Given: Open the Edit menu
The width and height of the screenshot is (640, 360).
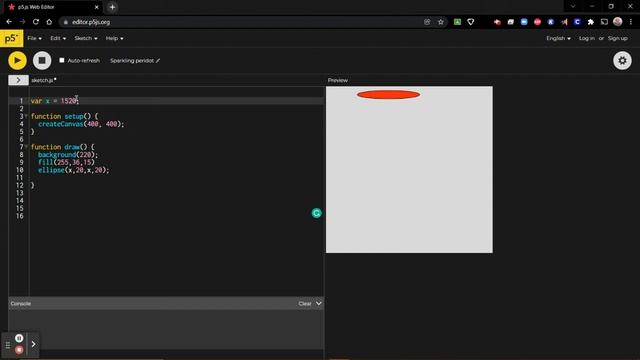Looking at the screenshot, I should click(58, 38).
